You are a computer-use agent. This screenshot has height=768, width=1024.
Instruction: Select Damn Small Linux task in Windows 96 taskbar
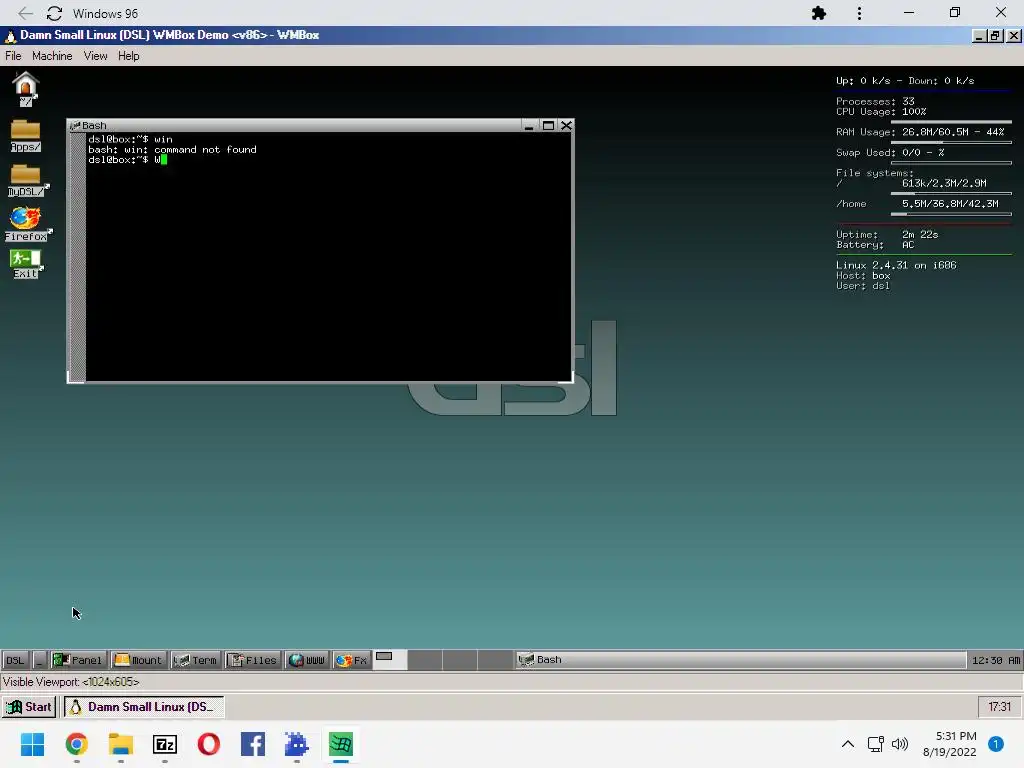point(144,707)
